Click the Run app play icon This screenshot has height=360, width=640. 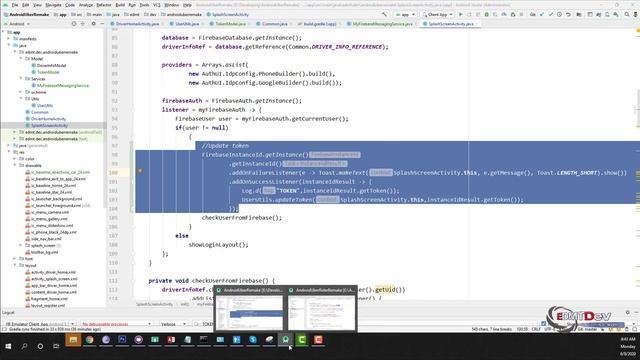coord(461,14)
